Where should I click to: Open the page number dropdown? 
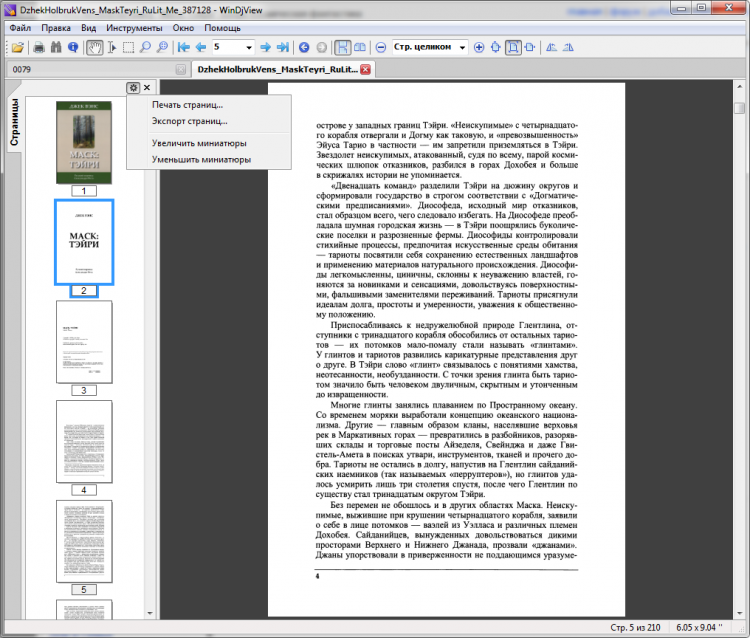(249, 47)
